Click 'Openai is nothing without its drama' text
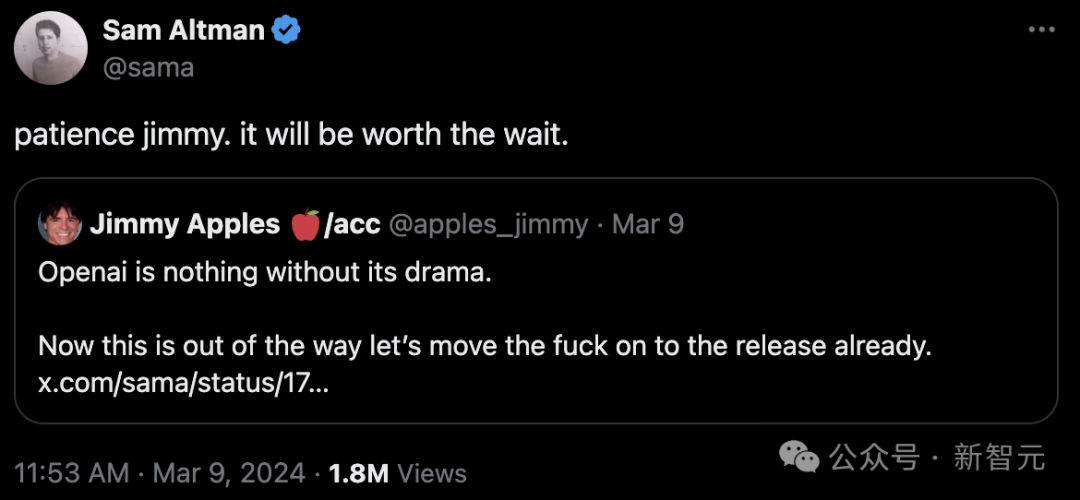 265,273
